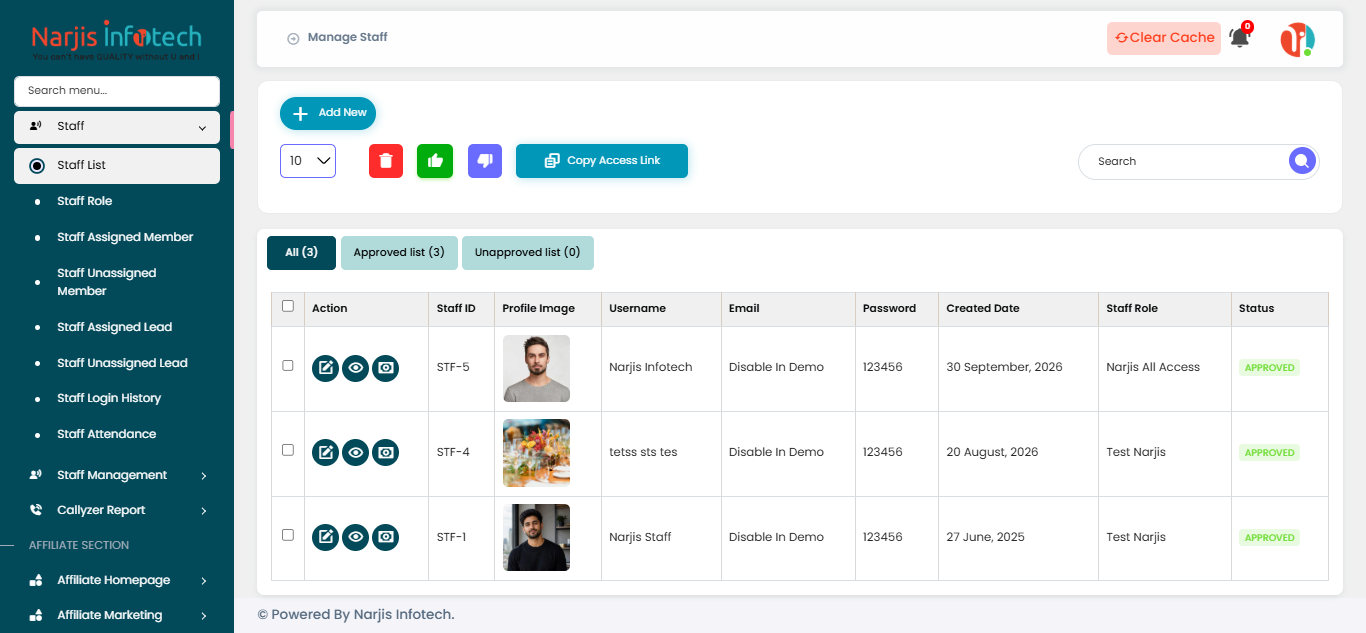Screen dimensions: 1366x633
Task: Click the Add New button
Action: (328, 113)
